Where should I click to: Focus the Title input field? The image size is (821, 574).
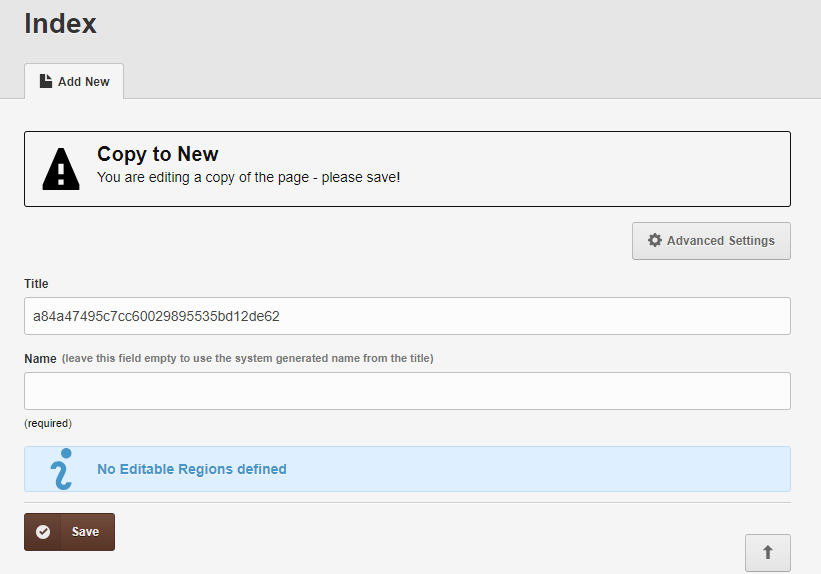pyautogui.click(x=407, y=316)
